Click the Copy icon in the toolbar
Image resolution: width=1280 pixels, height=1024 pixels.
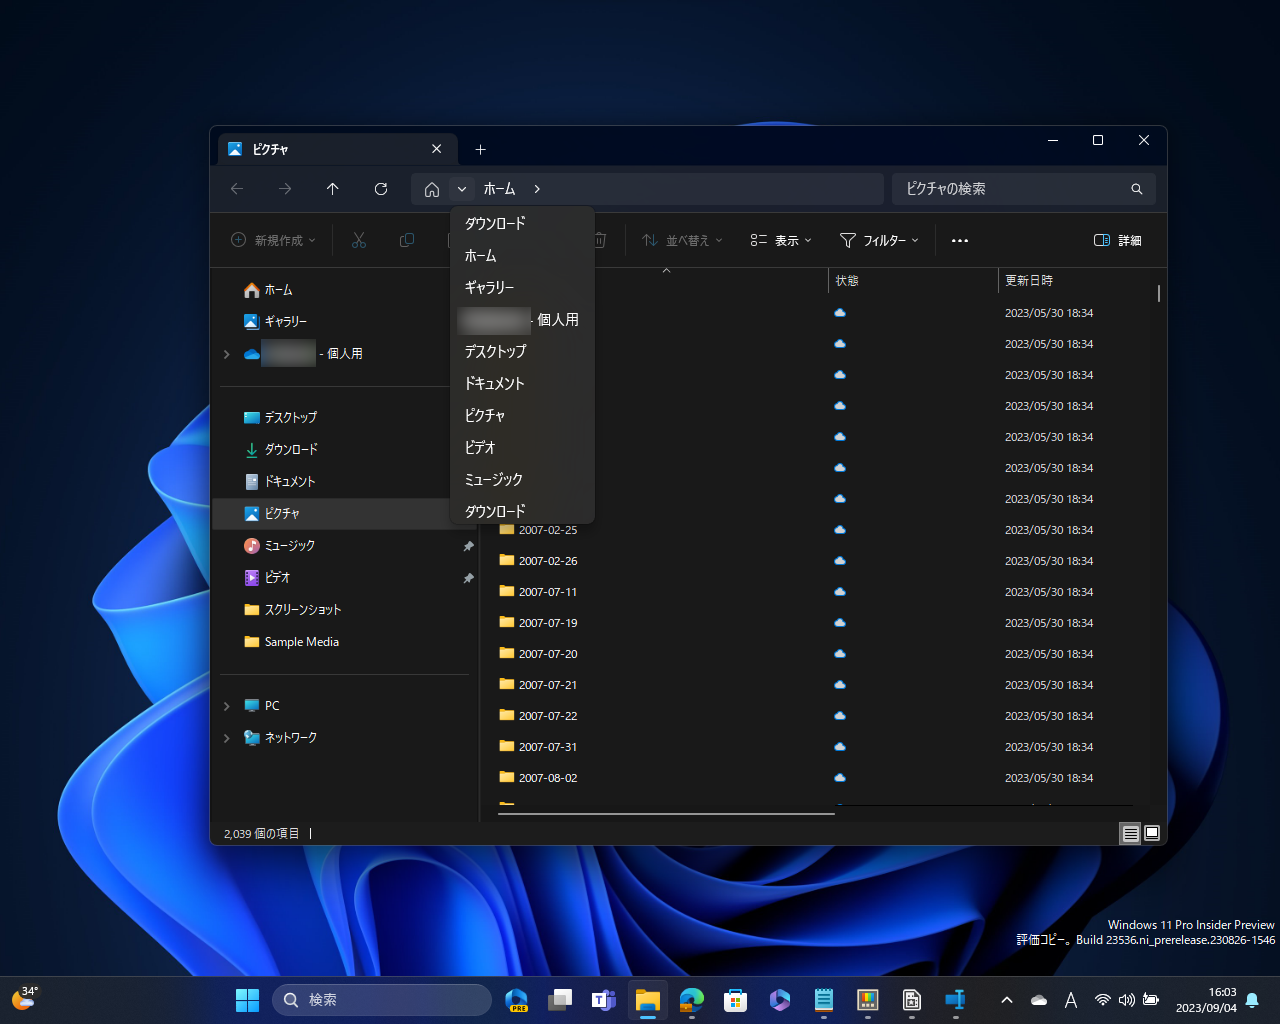406,240
